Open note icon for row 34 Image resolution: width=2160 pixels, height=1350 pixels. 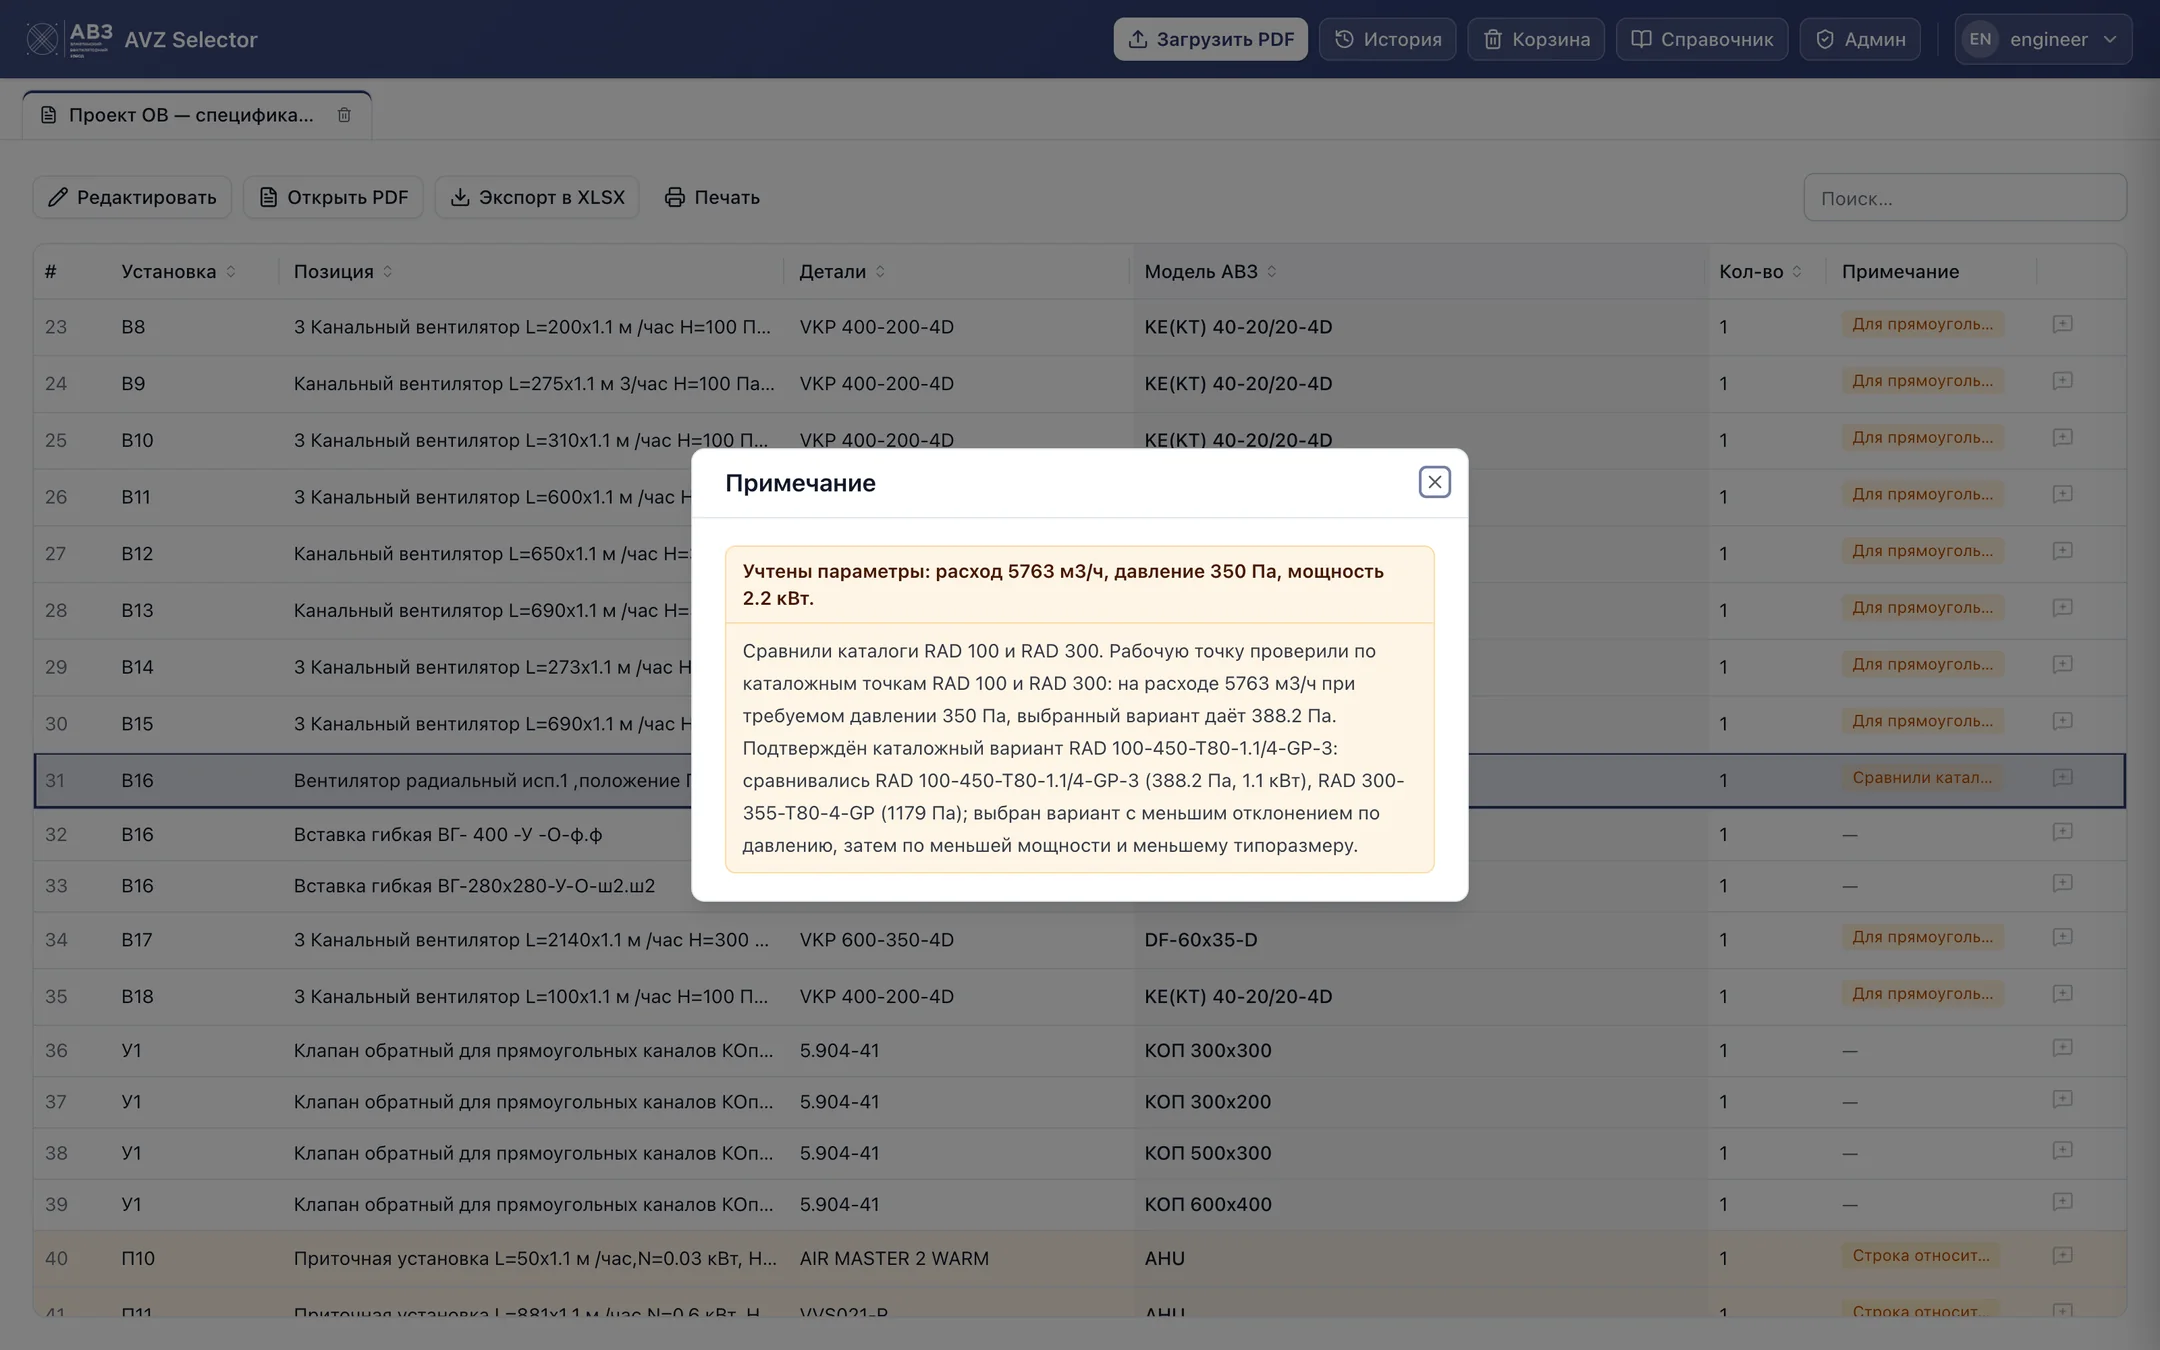(2062, 937)
